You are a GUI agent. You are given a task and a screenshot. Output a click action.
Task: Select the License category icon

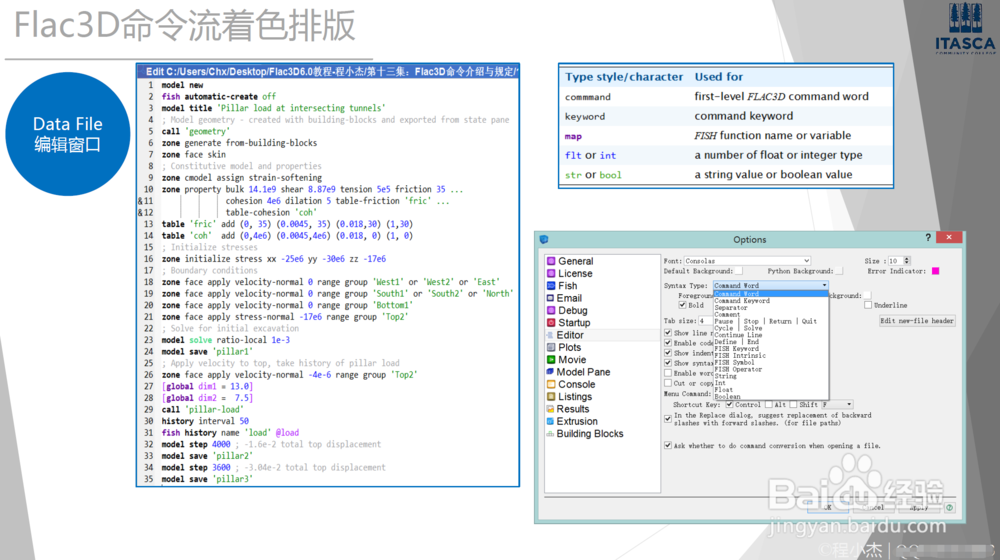[551, 273]
